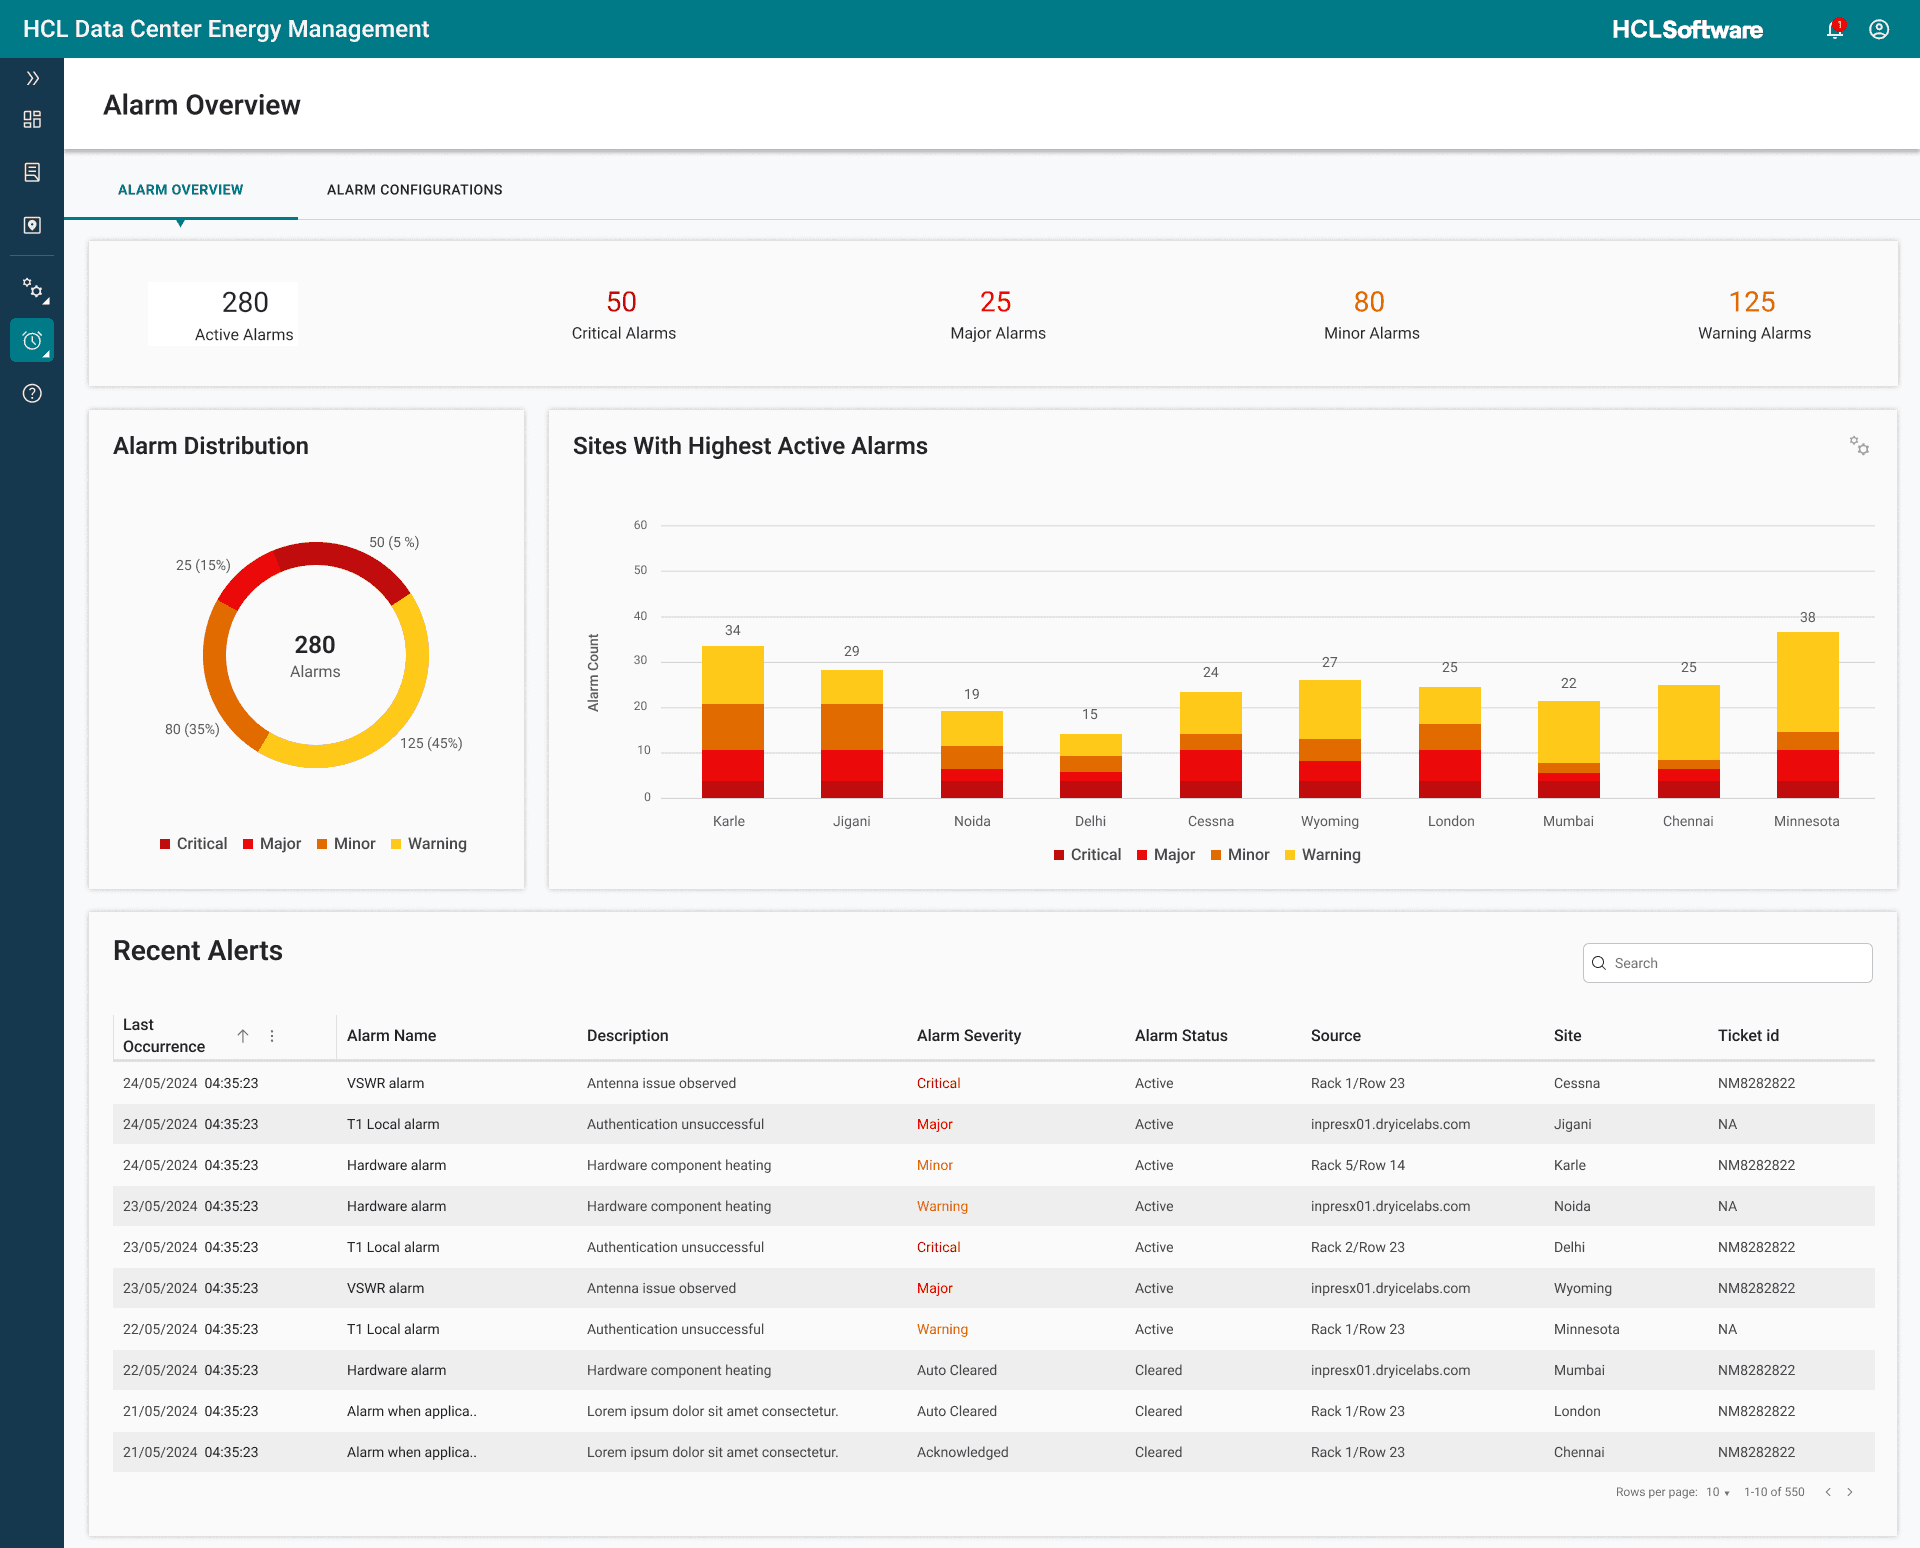Toggle Critical in the Sites chart legend
1920x1548 pixels.
1088,855
